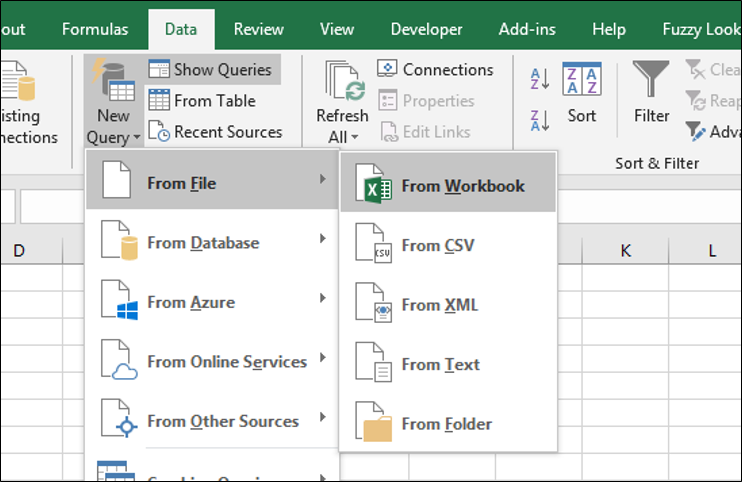742x482 pixels.
Task: Click the Other Sources target icon
Action: 126,427
